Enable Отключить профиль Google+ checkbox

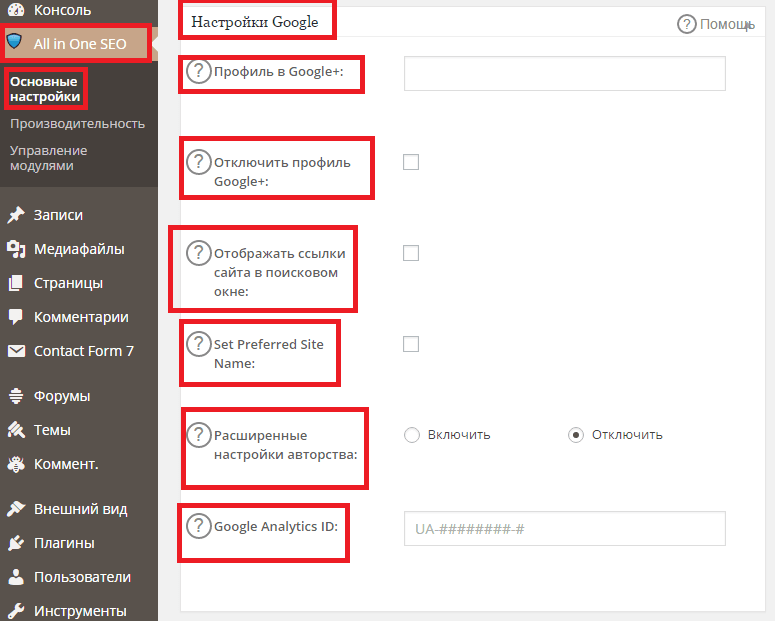(411, 162)
